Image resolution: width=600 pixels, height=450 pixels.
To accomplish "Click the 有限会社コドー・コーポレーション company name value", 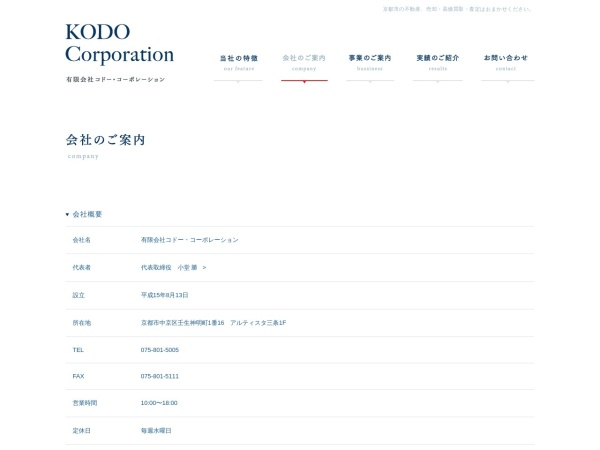I will point(189,240).
